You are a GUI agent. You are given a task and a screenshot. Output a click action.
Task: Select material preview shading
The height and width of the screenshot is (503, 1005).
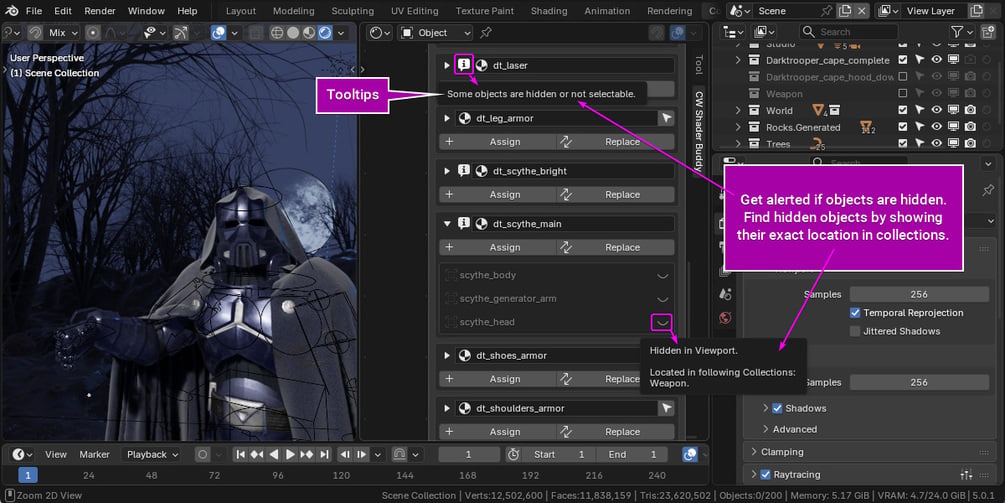click(x=308, y=33)
